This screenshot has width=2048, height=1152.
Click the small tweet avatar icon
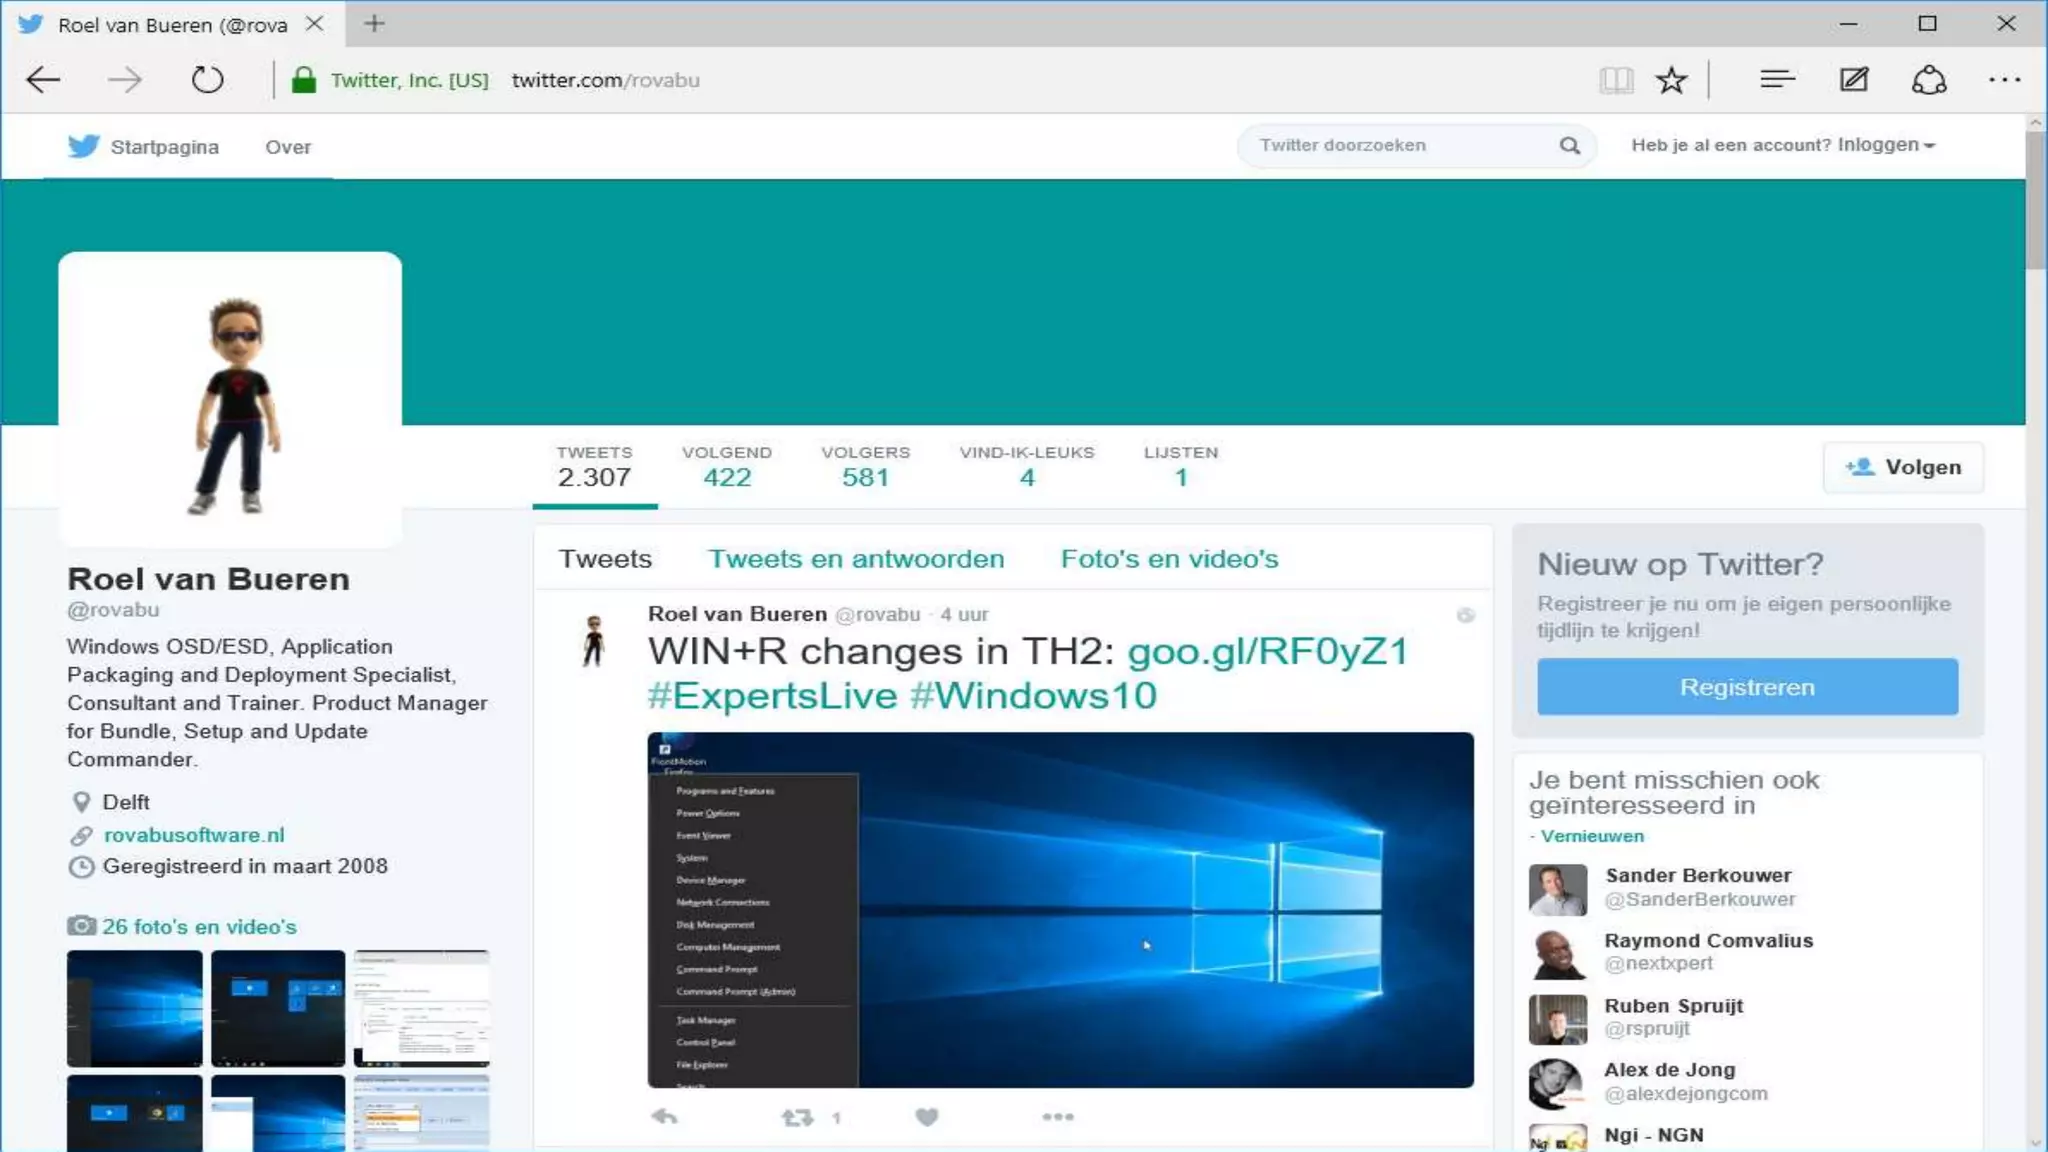click(x=593, y=640)
